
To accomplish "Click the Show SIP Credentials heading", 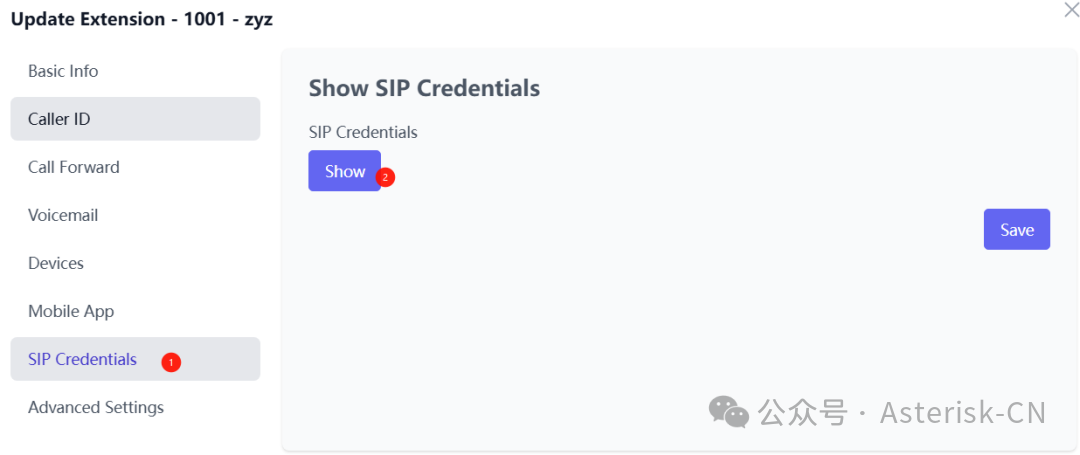I will 424,88.
